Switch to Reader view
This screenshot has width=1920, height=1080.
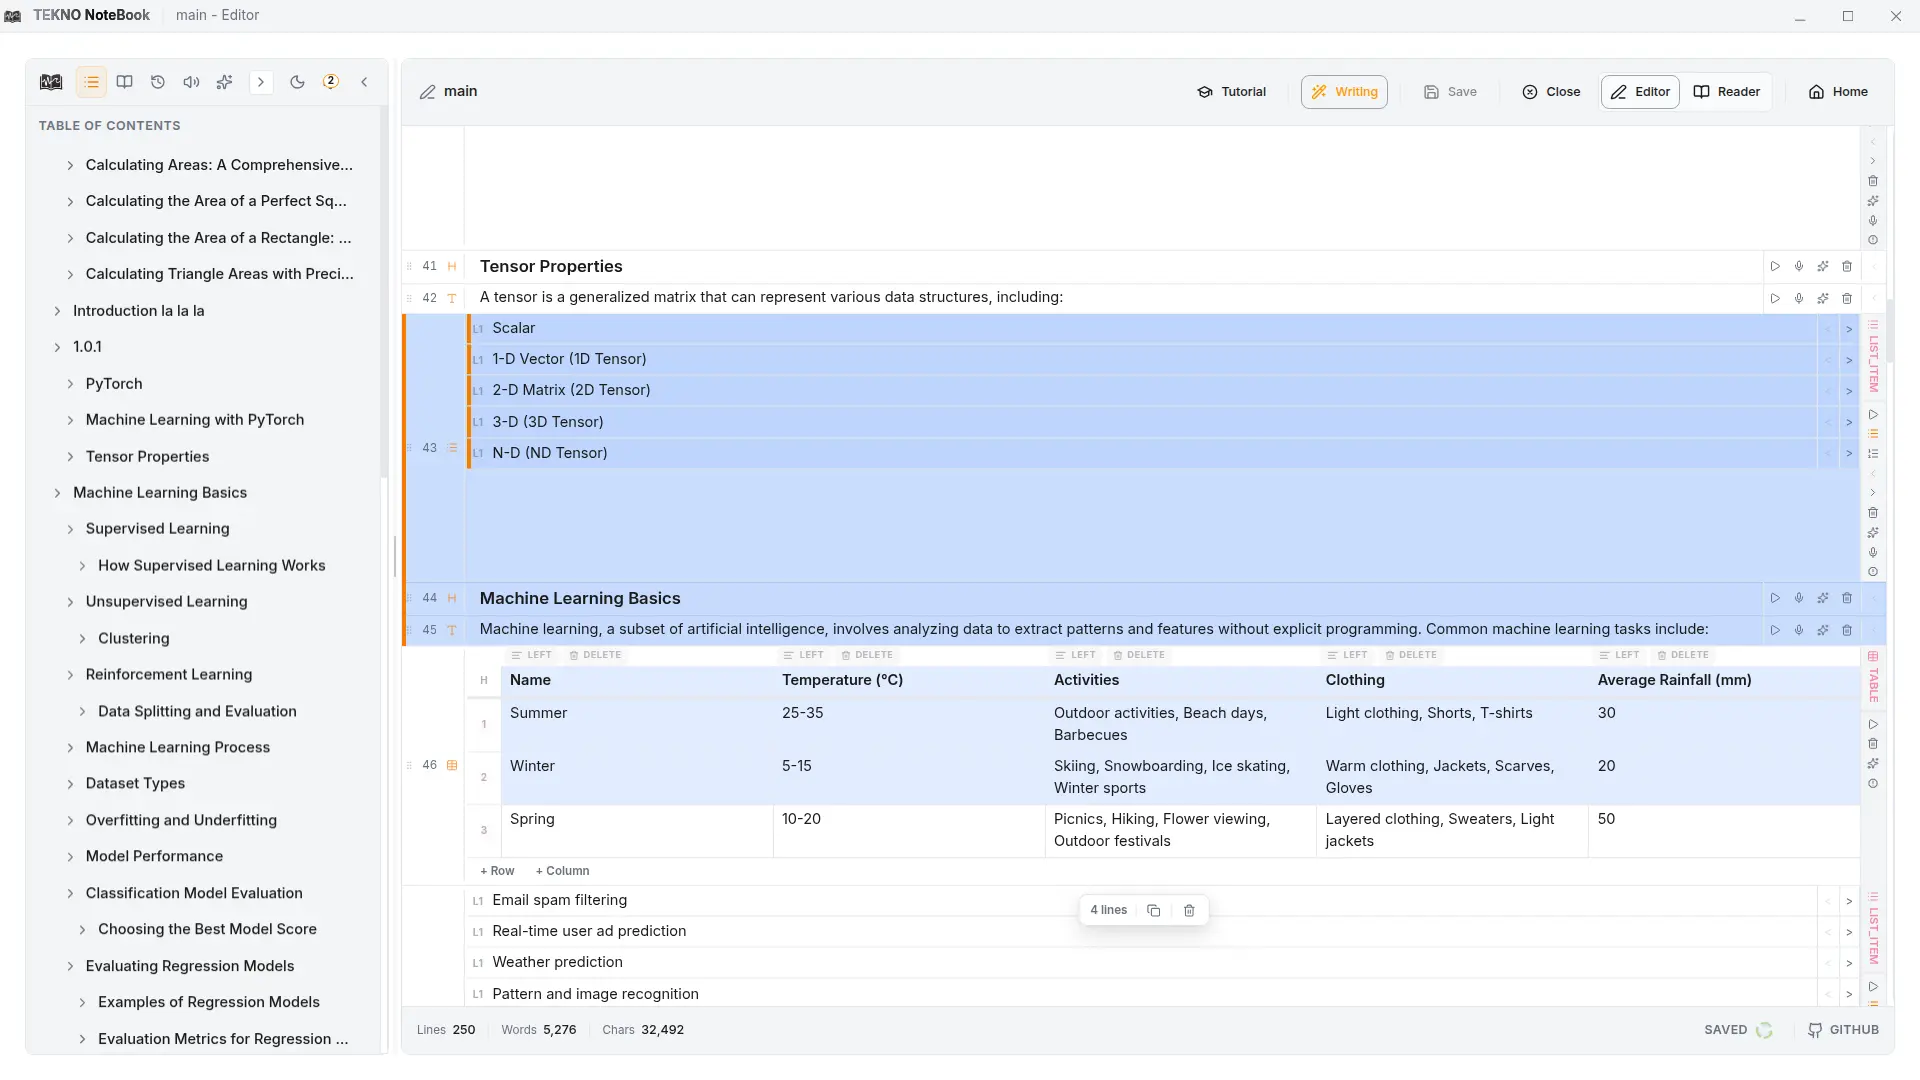(x=1727, y=92)
